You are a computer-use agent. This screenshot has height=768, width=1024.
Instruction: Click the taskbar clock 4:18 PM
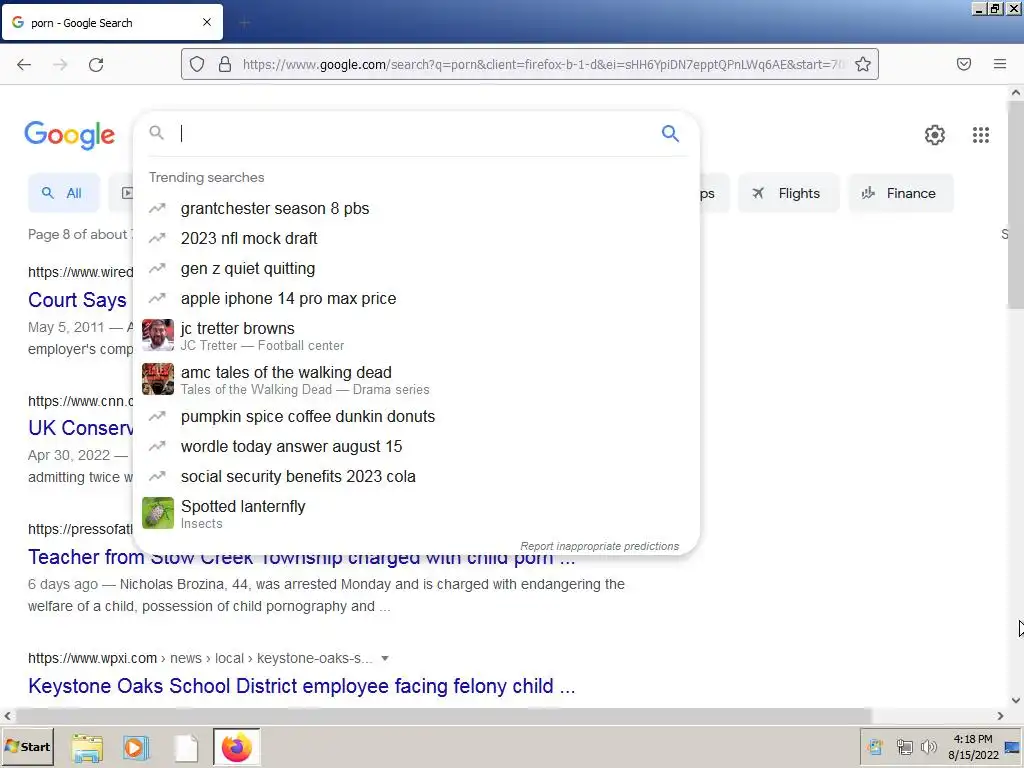pos(972,739)
